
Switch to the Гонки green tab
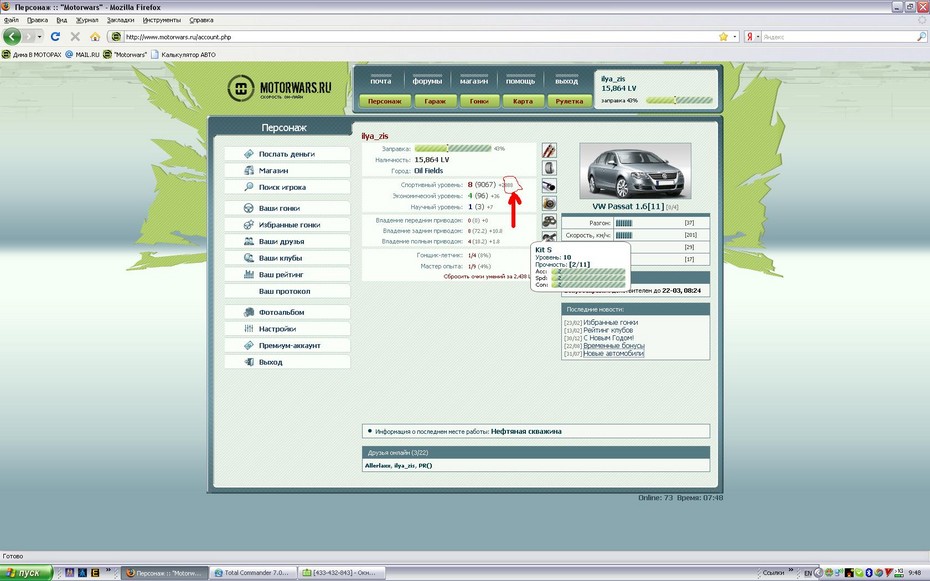(479, 101)
